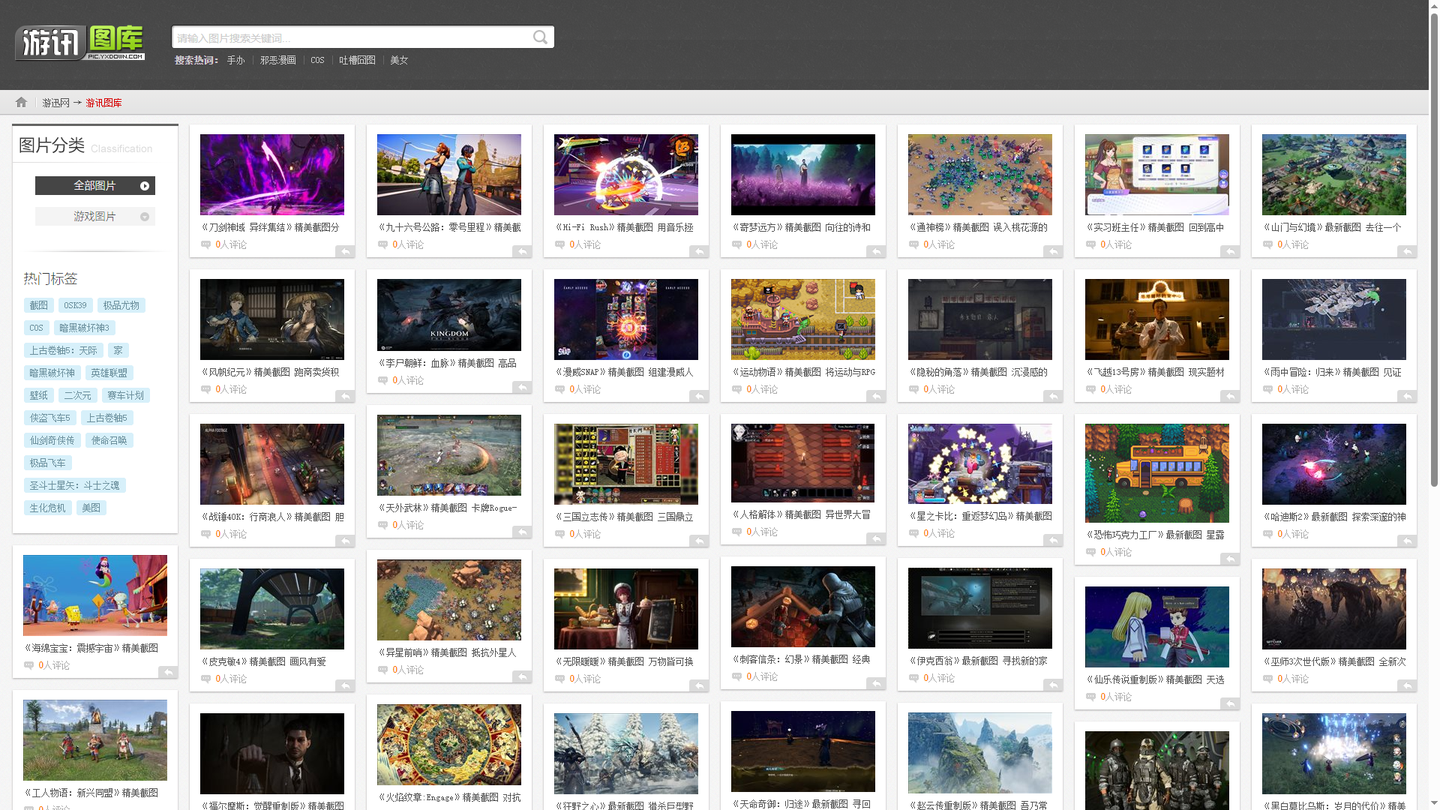Click share arrow on 运动物语 card
Screen dimensions: 1440x810
(x=876, y=397)
